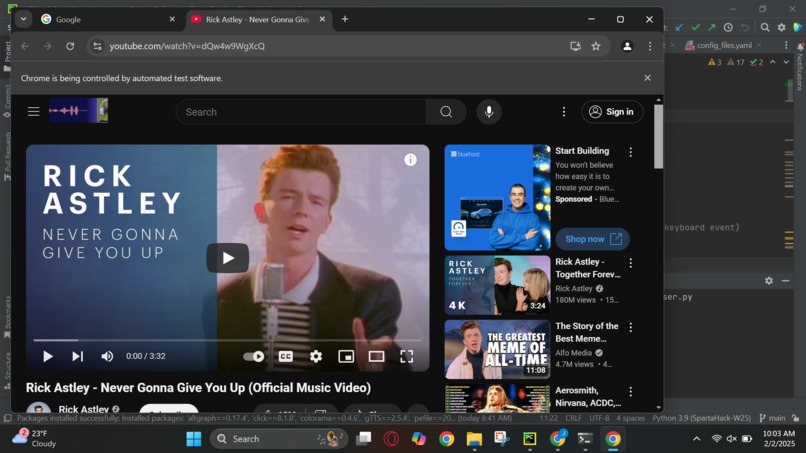Image resolution: width=806 pixels, height=453 pixels.
Task: Mute the video with the speaker icon
Action: pos(107,356)
